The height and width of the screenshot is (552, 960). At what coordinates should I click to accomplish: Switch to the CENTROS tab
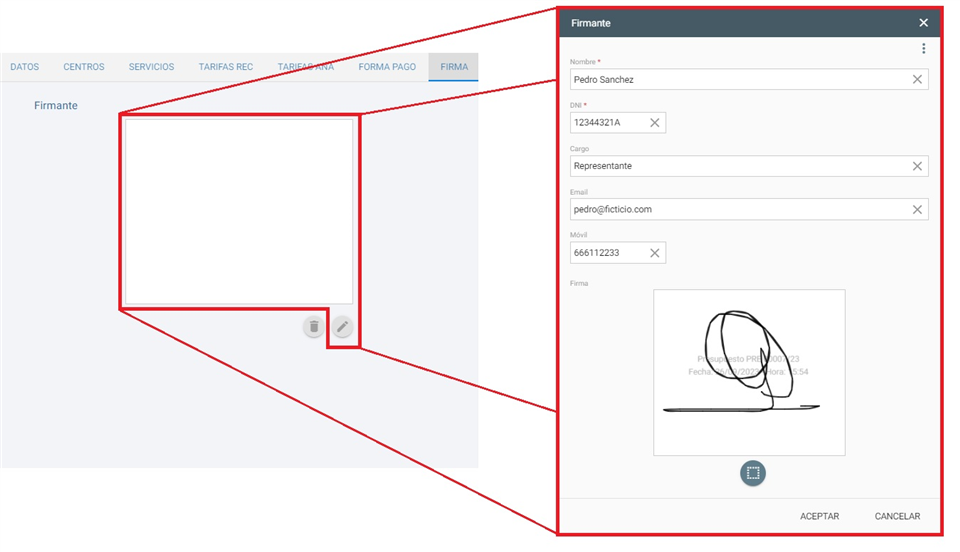[84, 67]
